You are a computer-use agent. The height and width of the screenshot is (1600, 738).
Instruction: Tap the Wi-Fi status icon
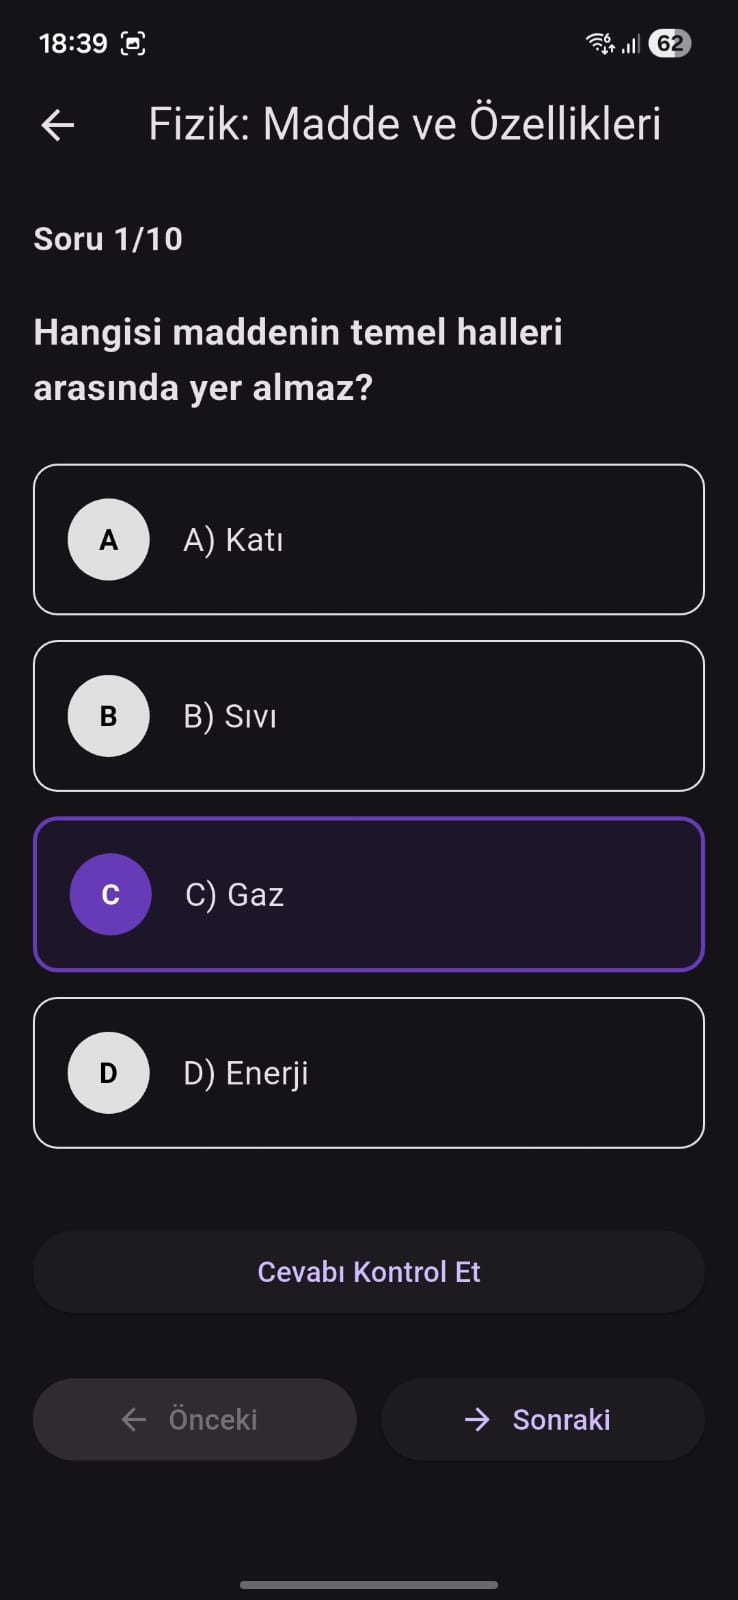pyautogui.click(x=600, y=43)
